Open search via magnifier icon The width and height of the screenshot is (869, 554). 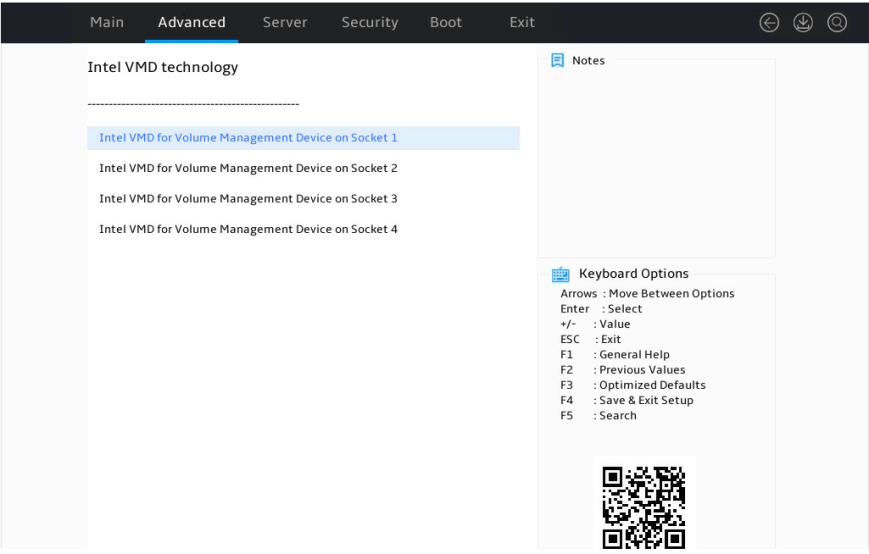[x=836, y=23]
